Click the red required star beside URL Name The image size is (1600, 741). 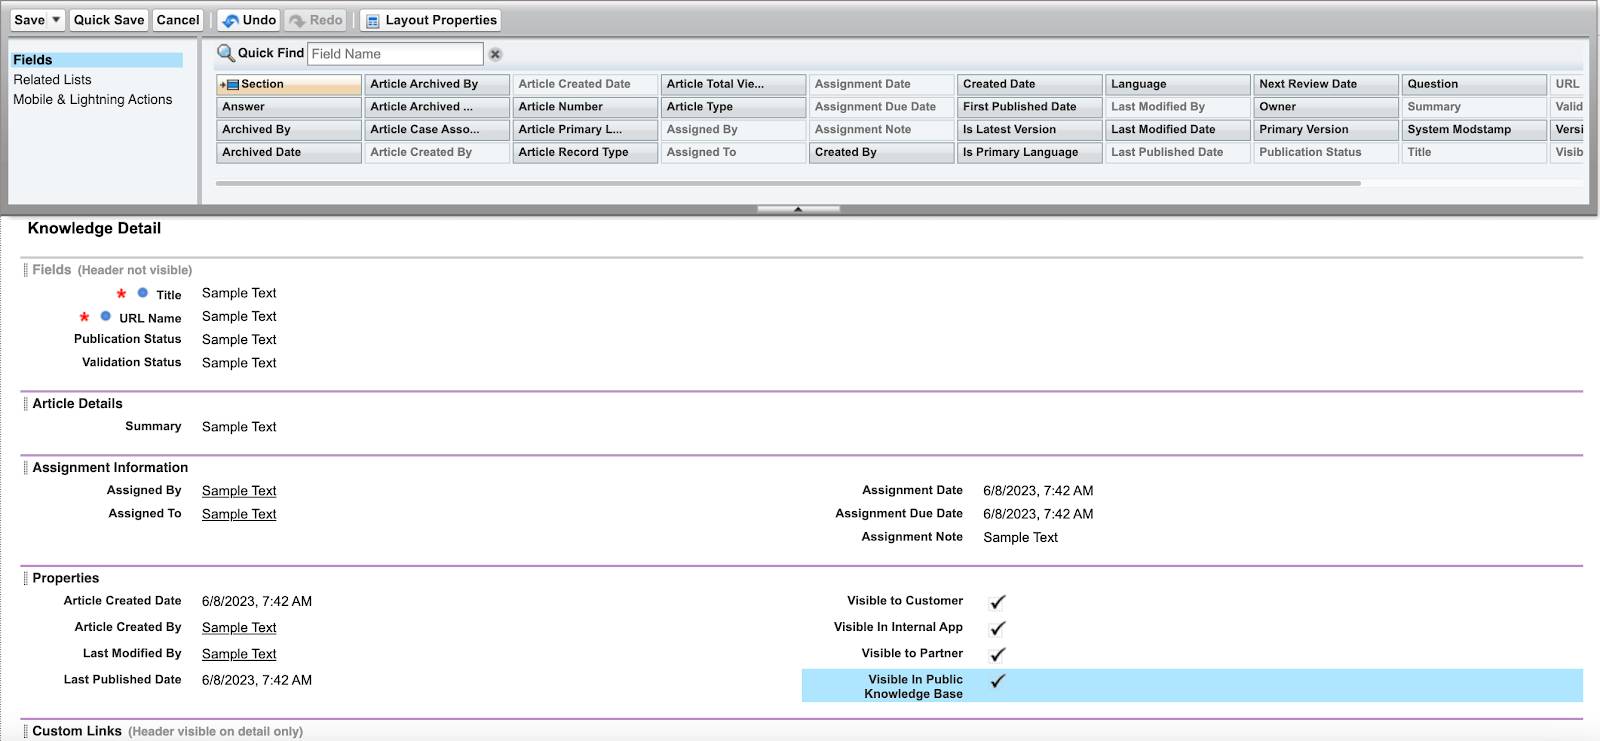coord(84,317)
